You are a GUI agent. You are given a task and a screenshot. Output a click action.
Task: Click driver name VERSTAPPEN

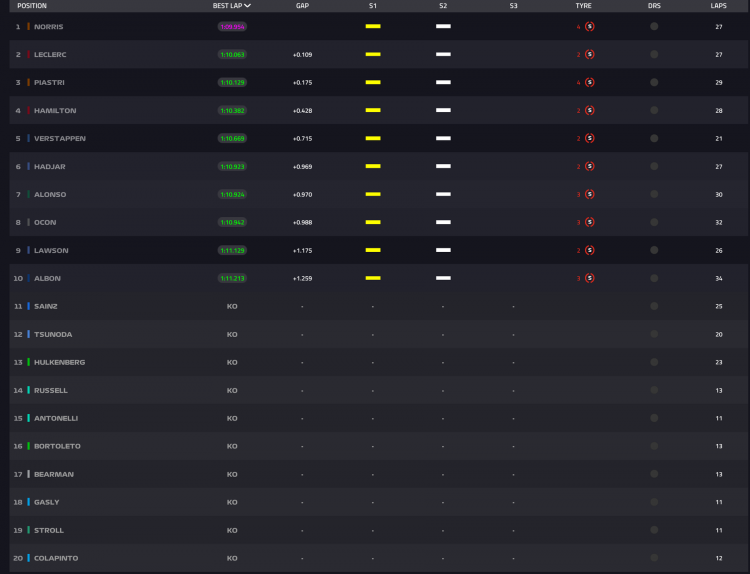[x=60, y=138]
